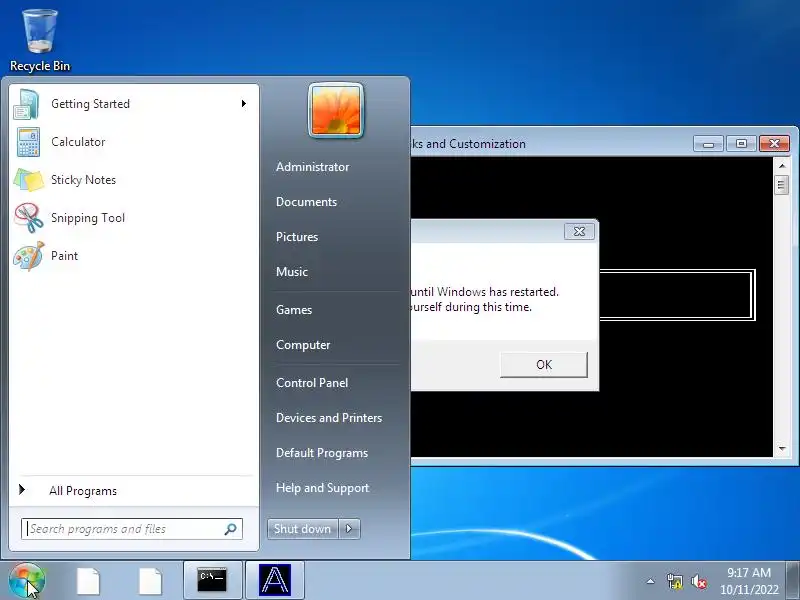Close the Customization window

click(774, 144)
